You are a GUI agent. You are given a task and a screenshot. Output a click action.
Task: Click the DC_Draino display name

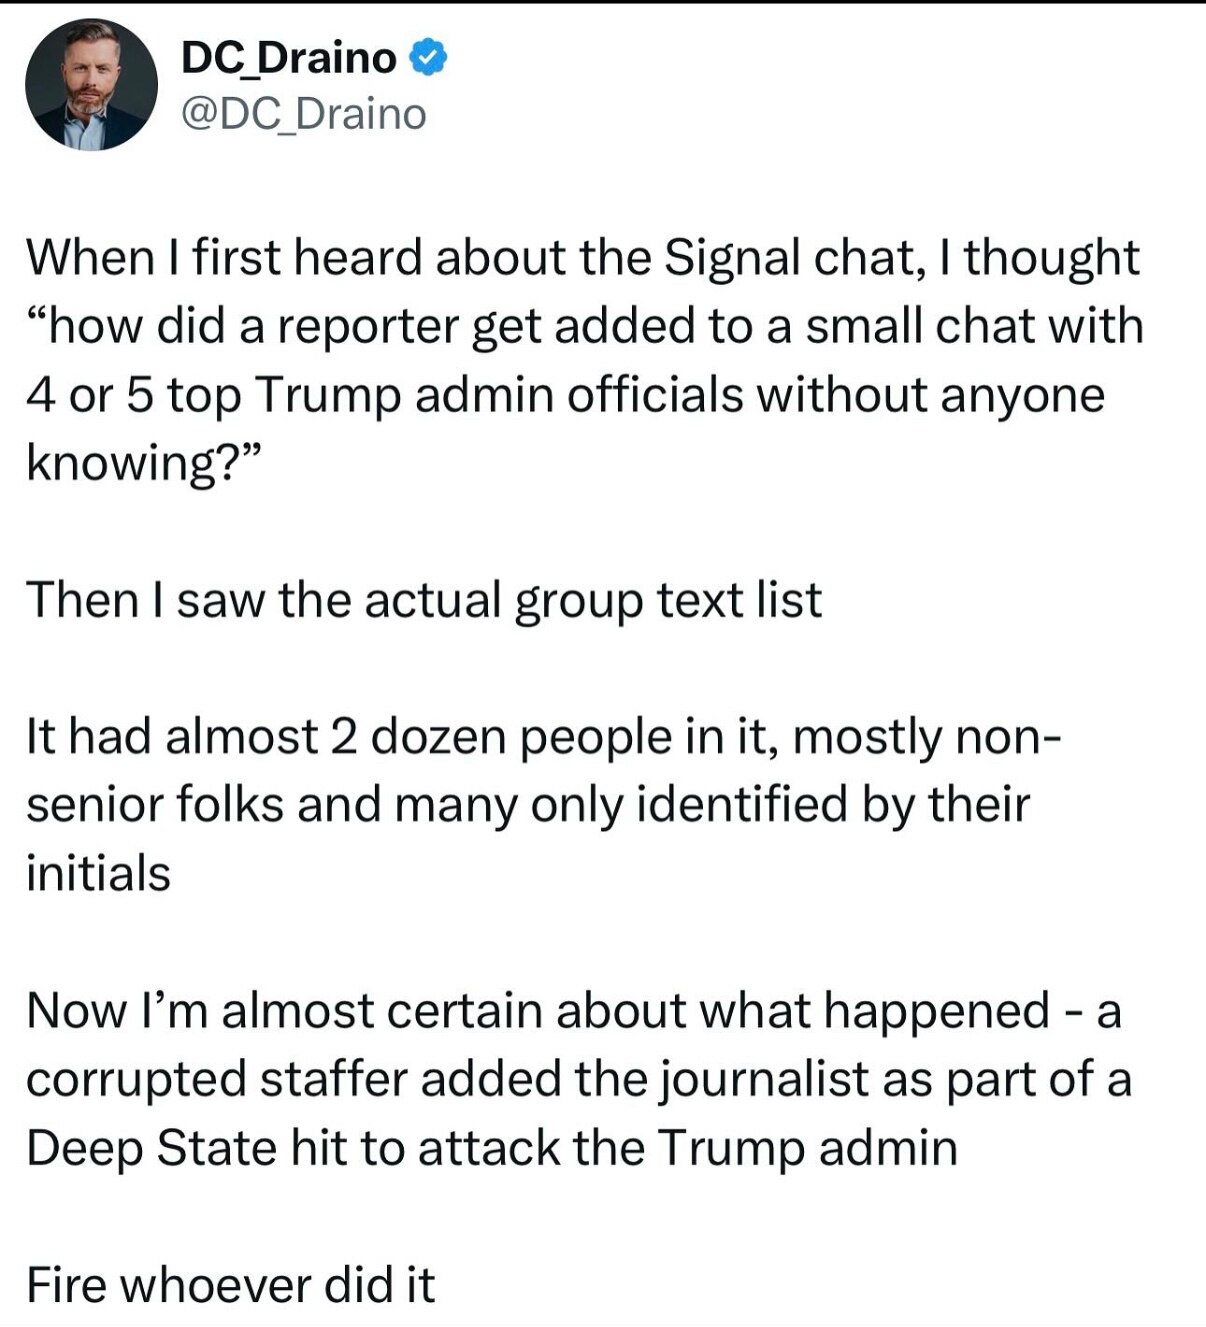click(x=289, y=58)
